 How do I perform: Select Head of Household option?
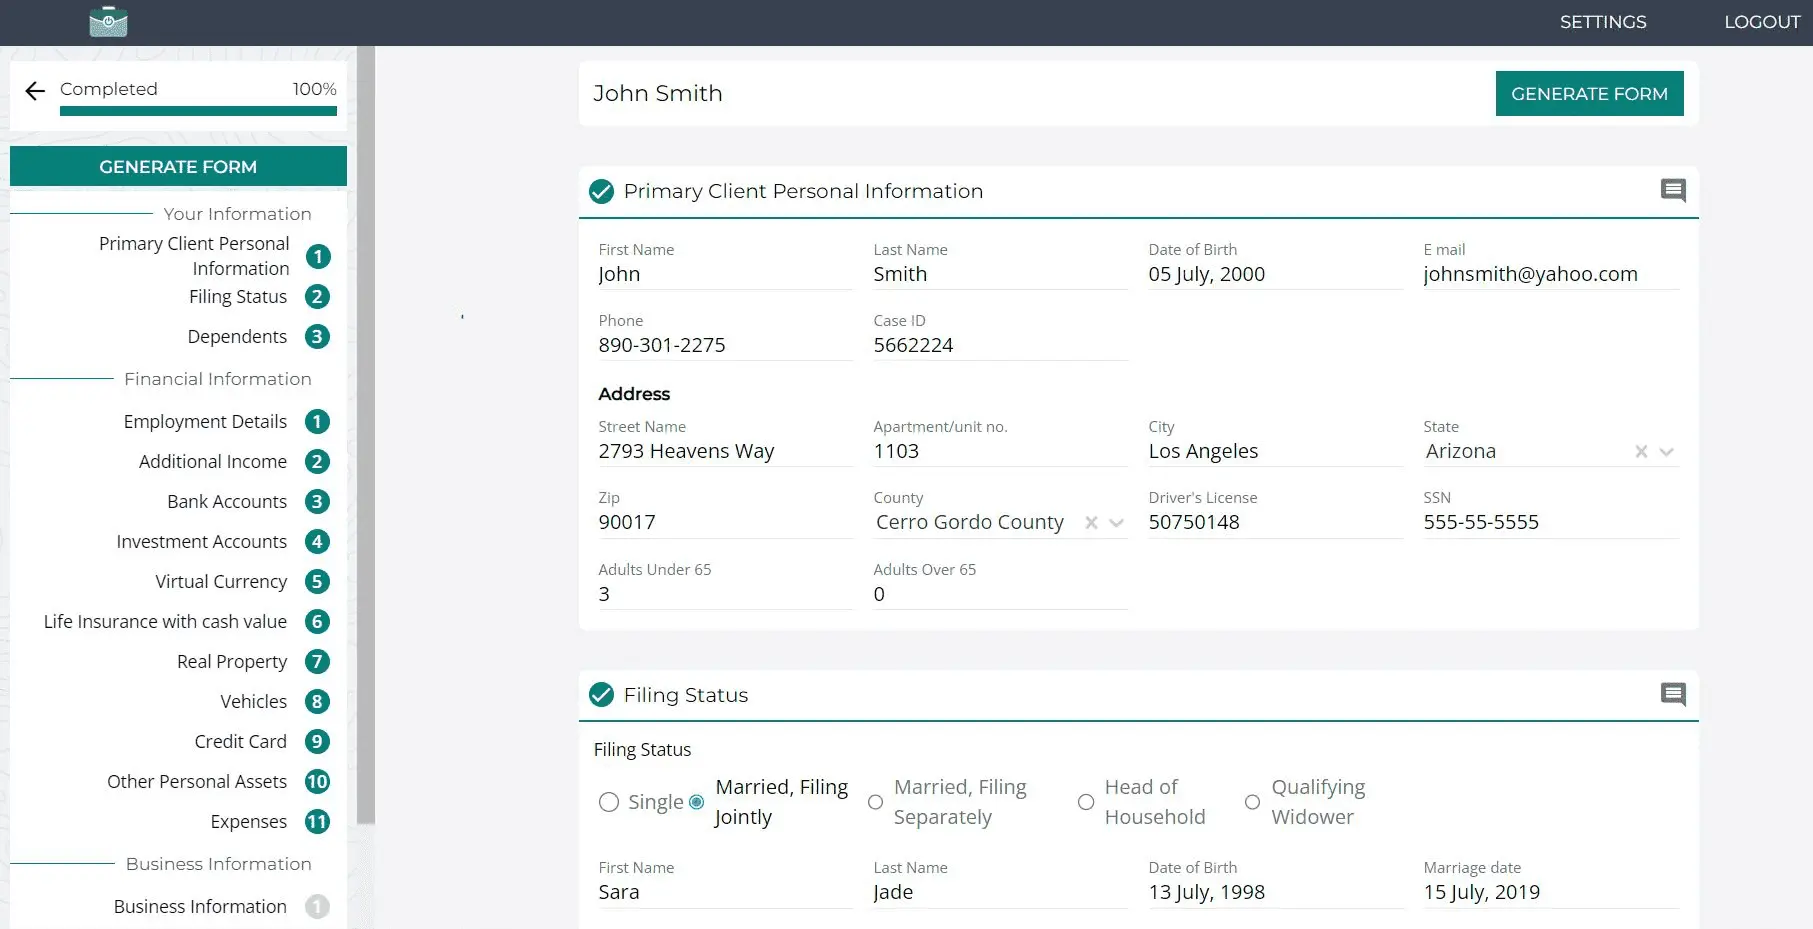[x=1086, y=802]
